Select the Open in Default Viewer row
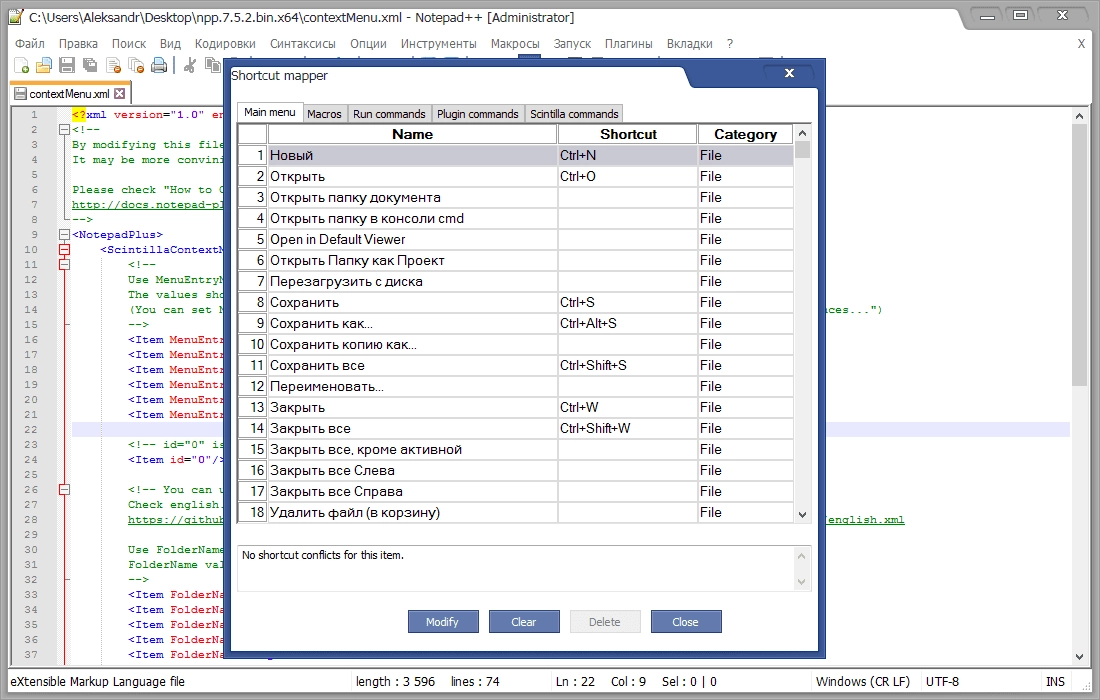Screen dimensions: 1100x700 (516, 239)
